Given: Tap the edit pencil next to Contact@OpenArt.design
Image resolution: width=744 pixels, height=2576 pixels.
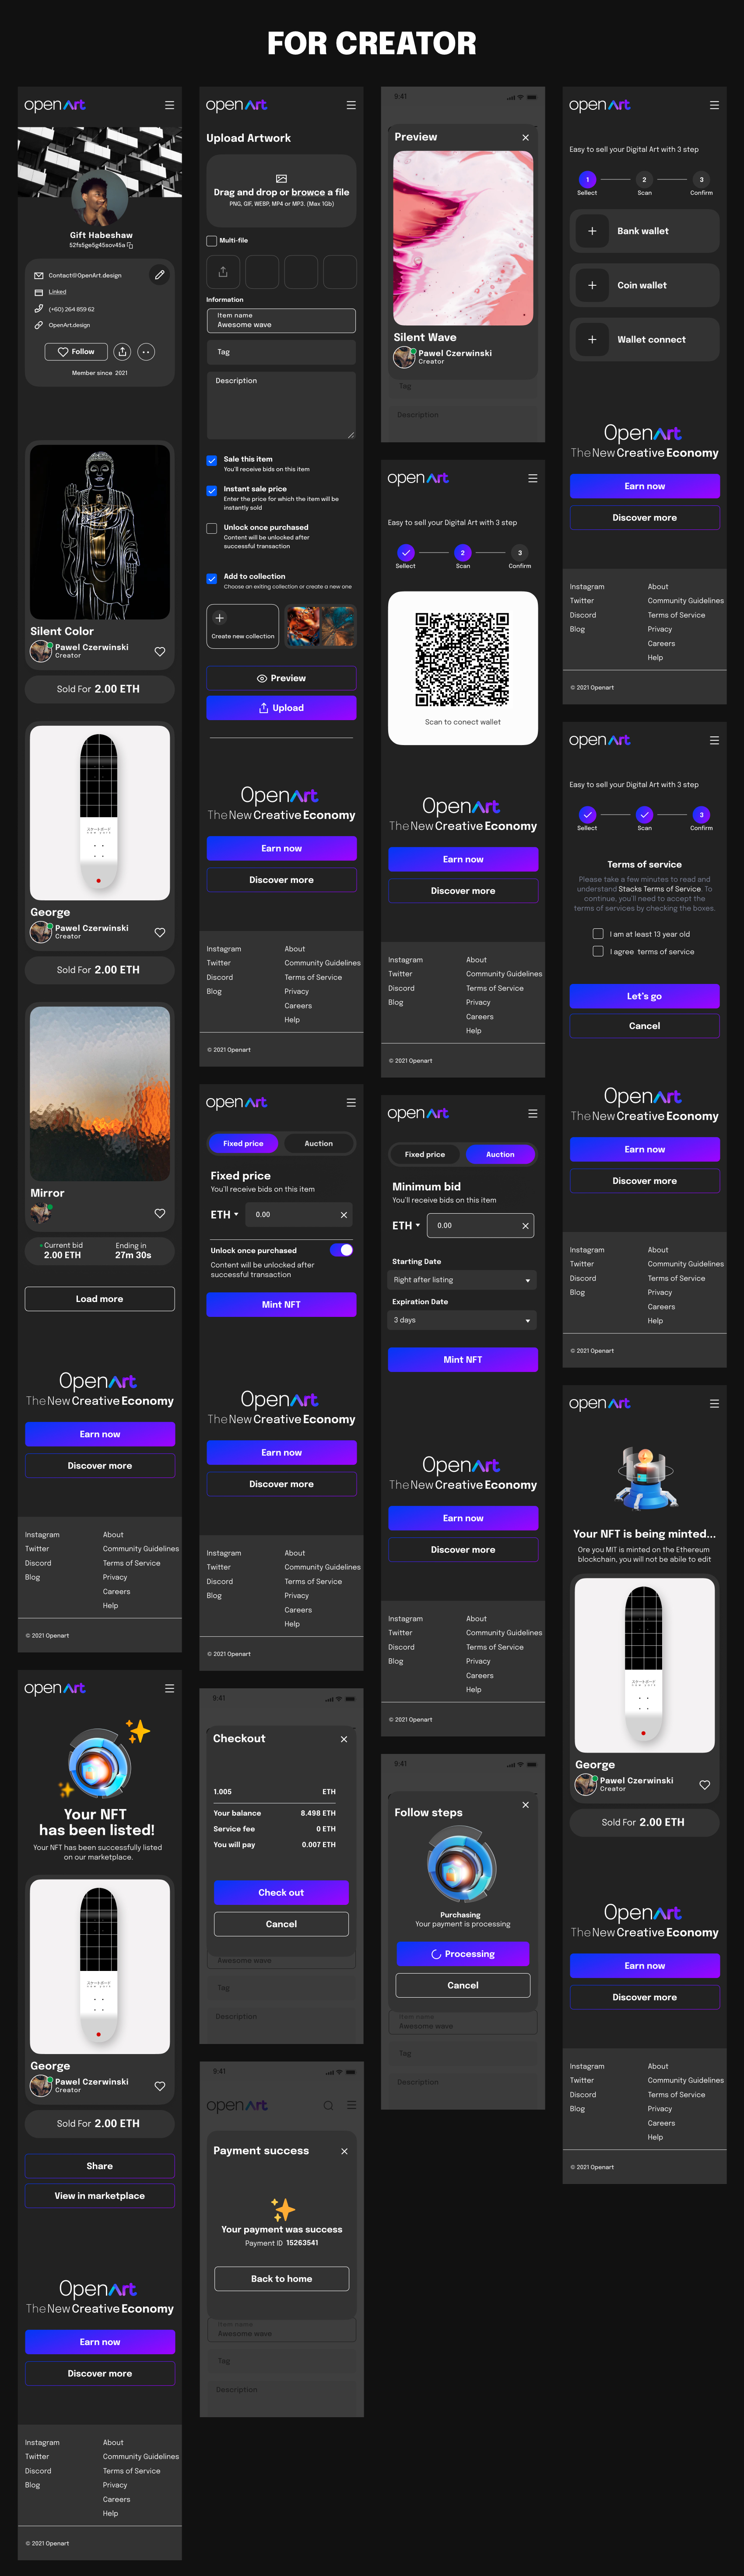Looking at the screenshot, I should pyautogui.click(x=160, y=275).
